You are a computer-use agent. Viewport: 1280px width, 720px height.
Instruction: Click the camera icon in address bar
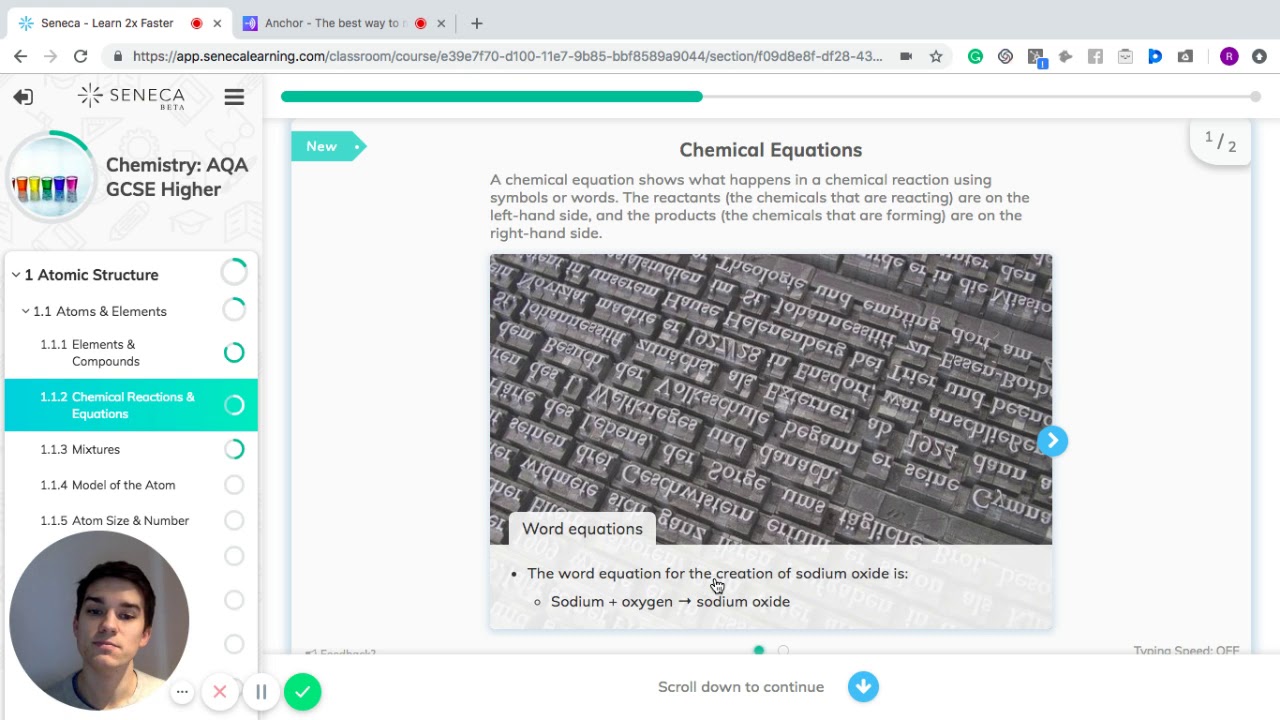click(x=906, y=57)
